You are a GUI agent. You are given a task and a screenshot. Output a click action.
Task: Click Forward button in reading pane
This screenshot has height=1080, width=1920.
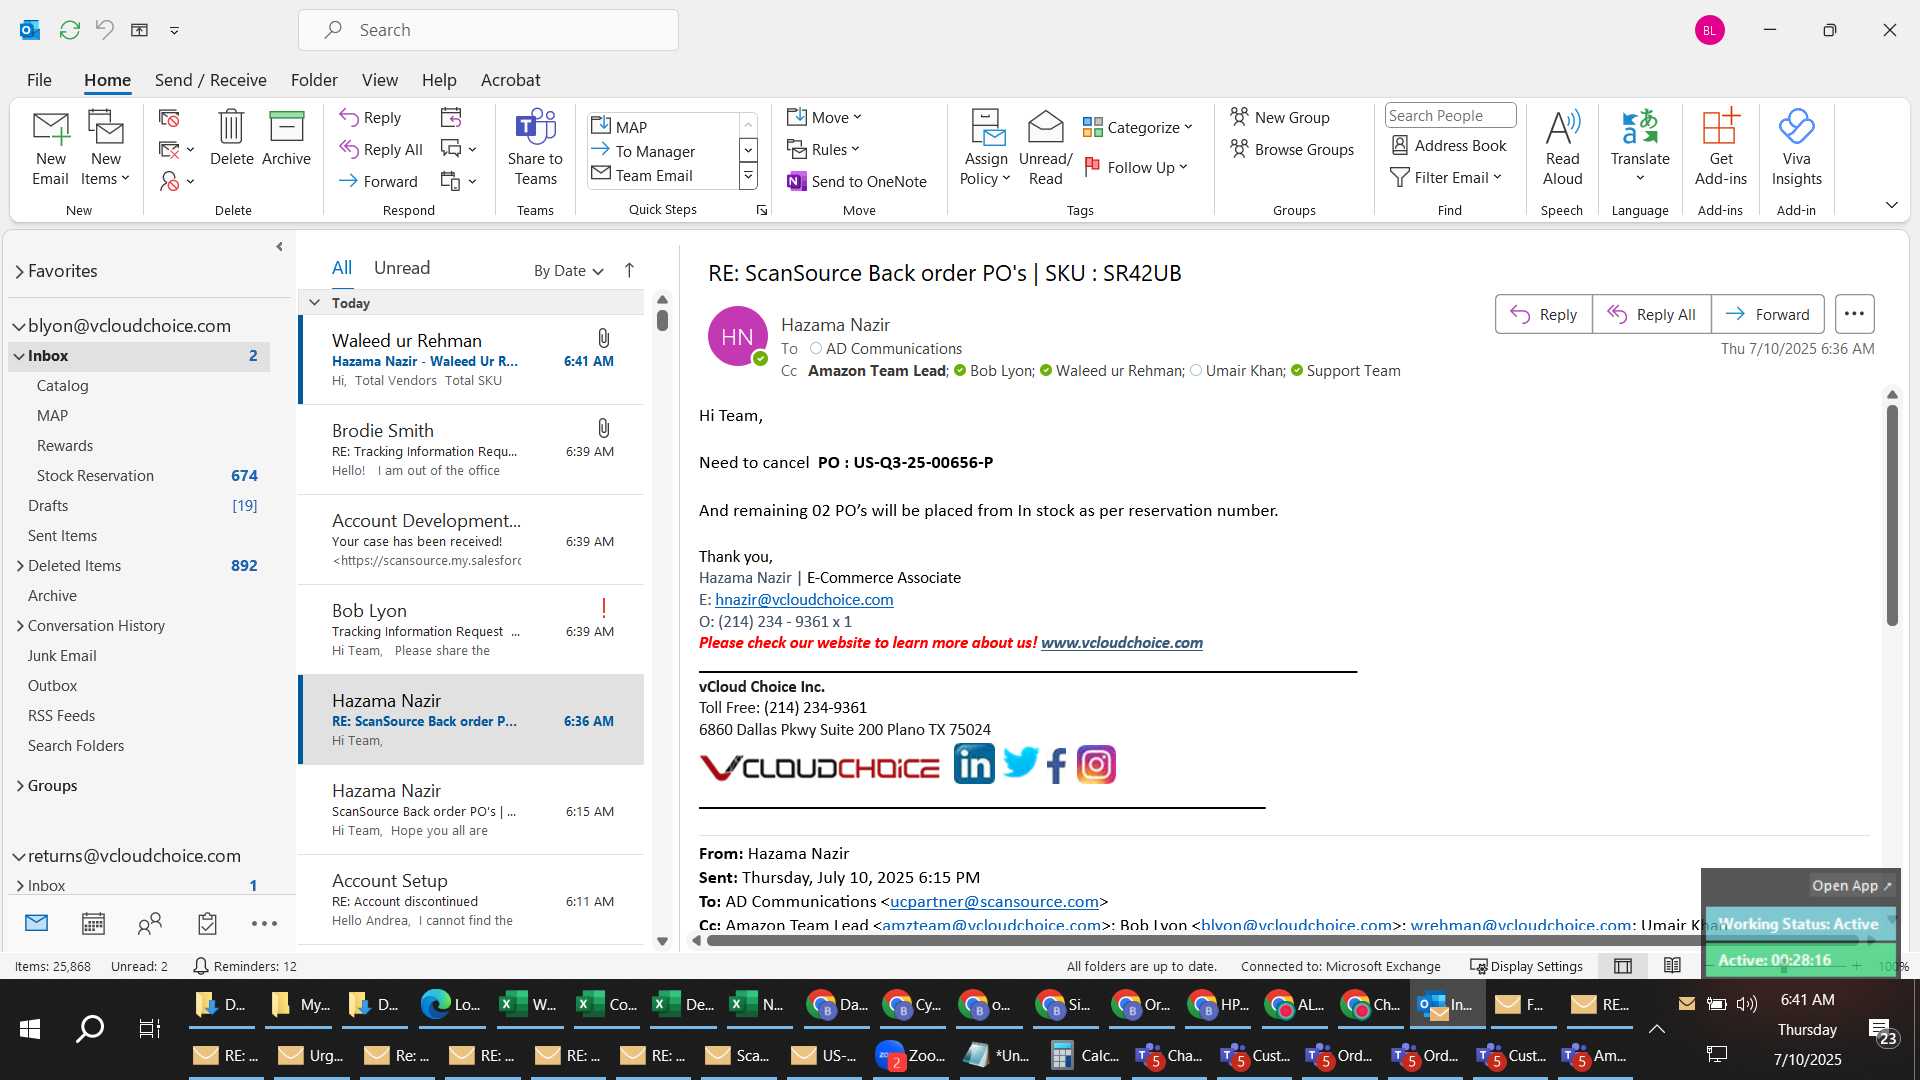[1767, 314]
